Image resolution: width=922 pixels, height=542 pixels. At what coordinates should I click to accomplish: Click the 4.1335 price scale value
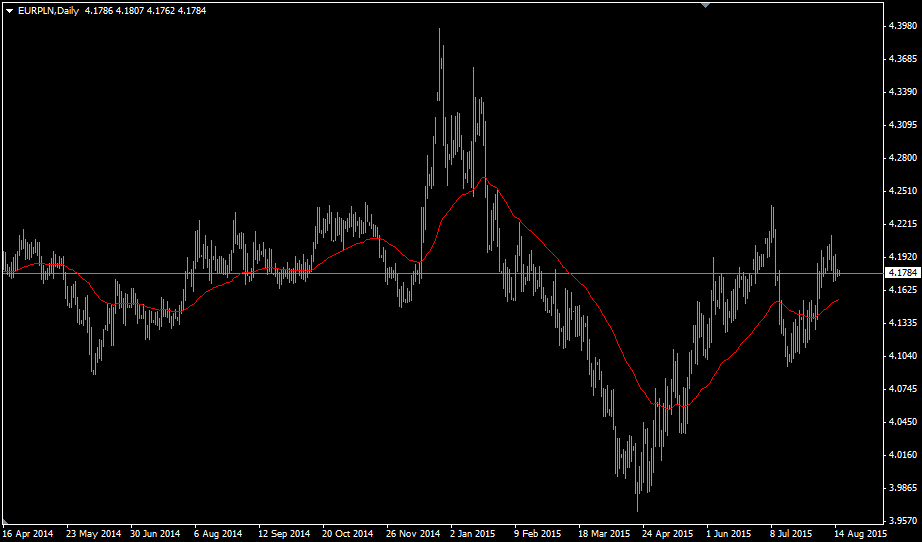[903, 322]
